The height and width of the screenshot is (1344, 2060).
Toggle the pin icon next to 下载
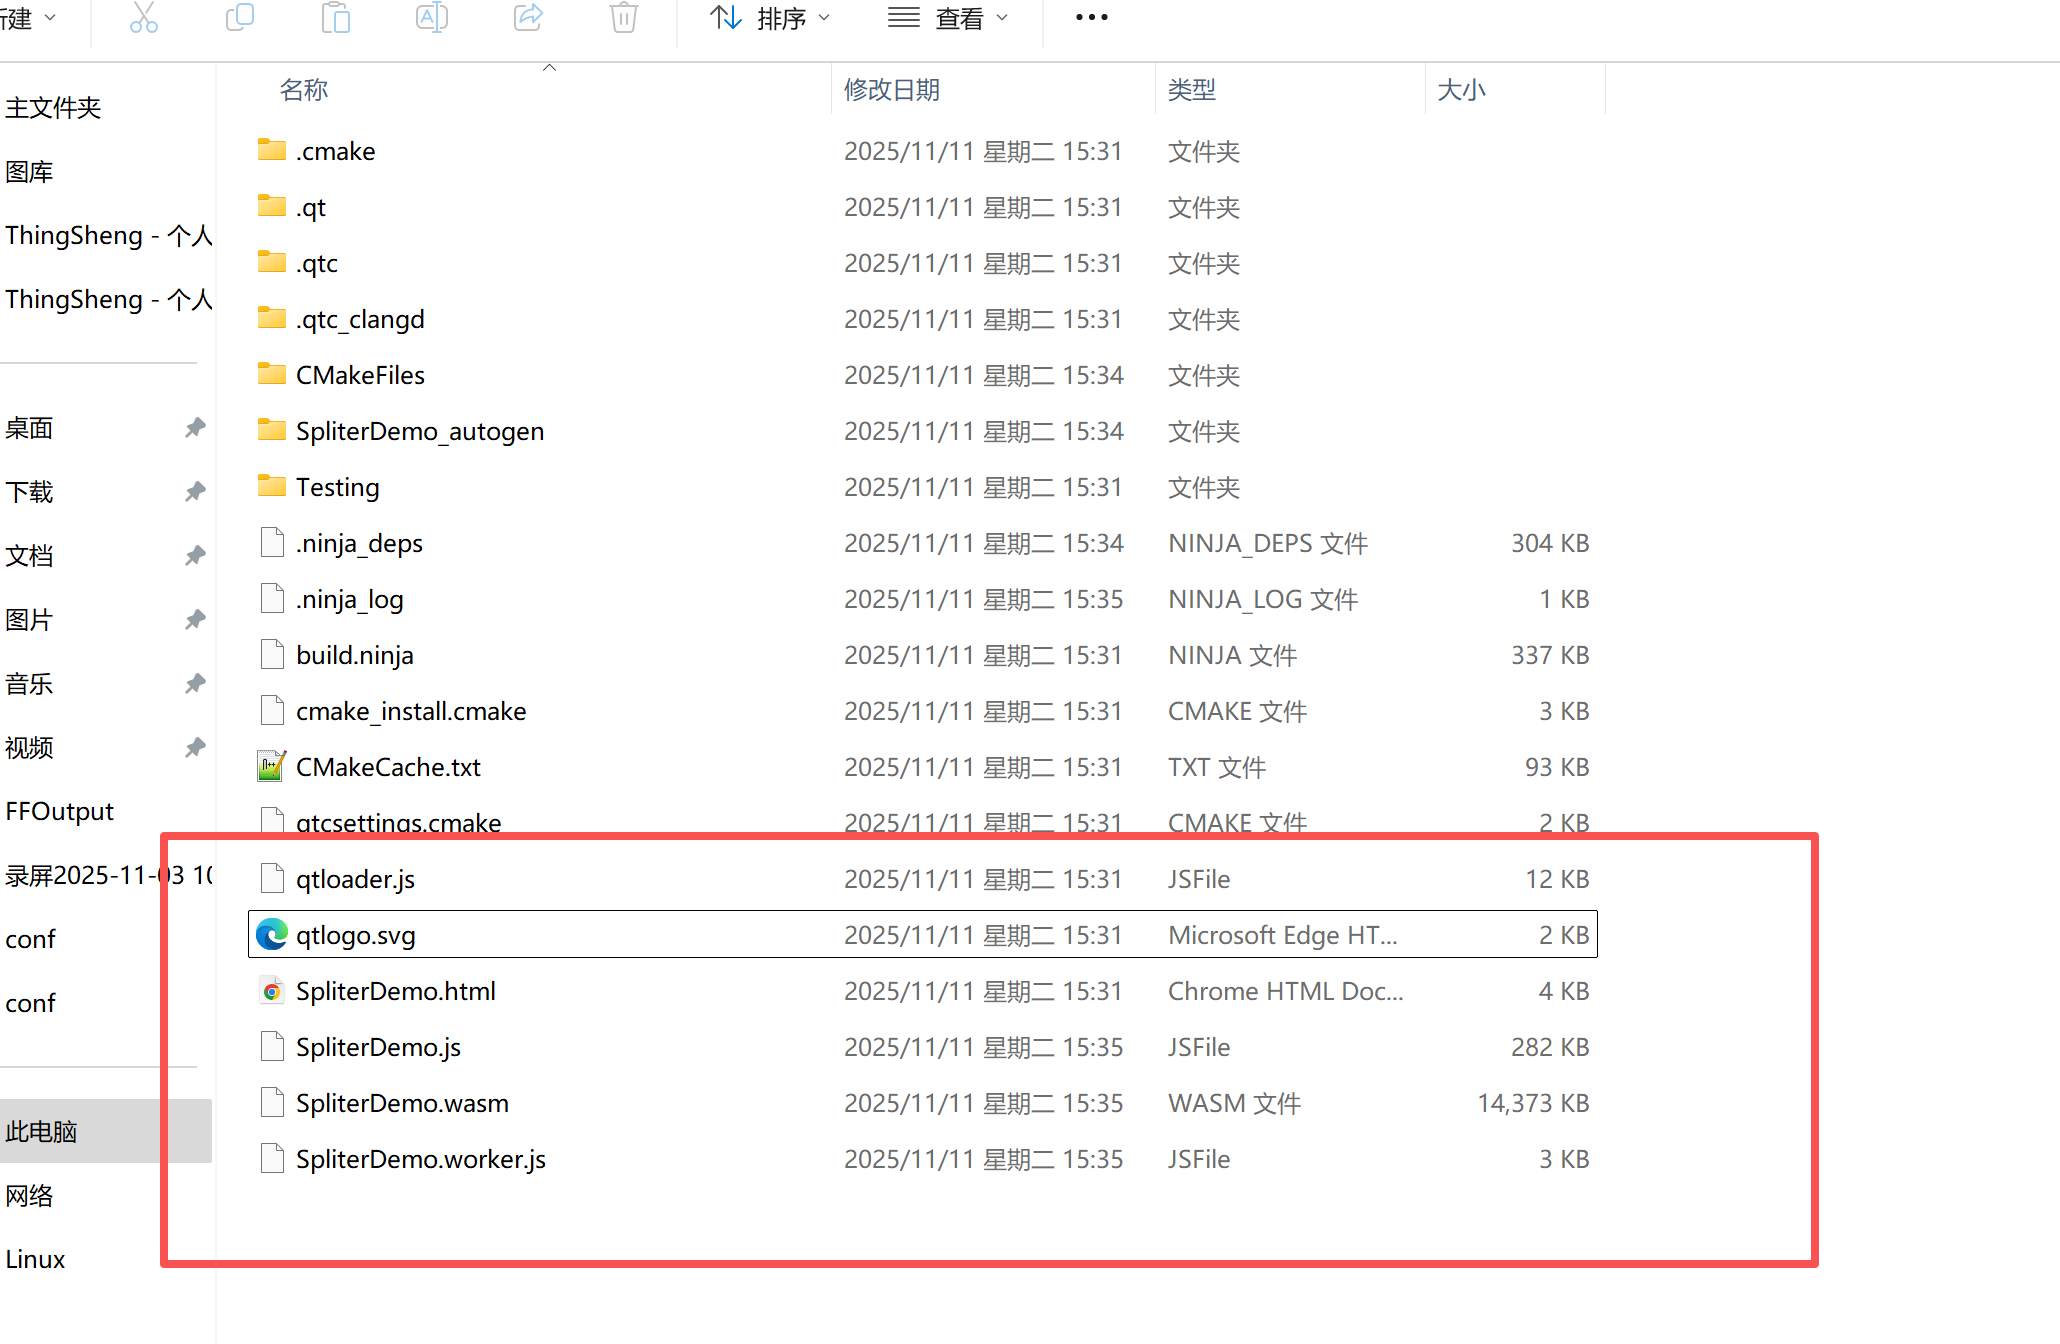(195, 491)
